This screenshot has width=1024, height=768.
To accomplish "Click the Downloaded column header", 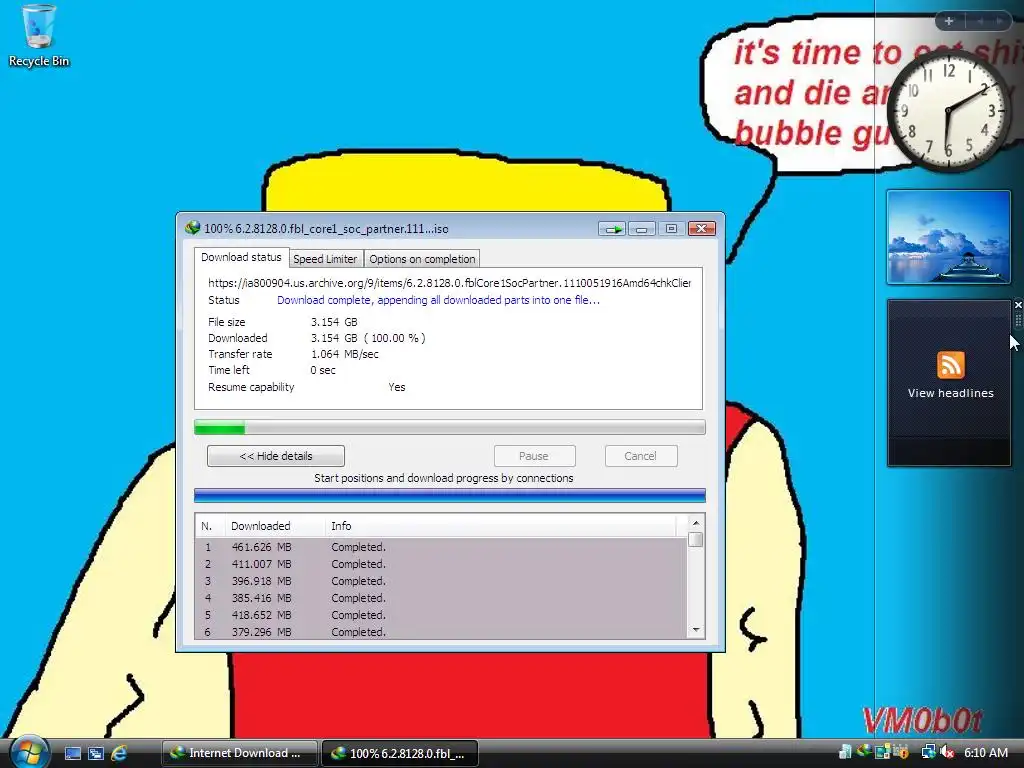I will (x=275, y=526).
